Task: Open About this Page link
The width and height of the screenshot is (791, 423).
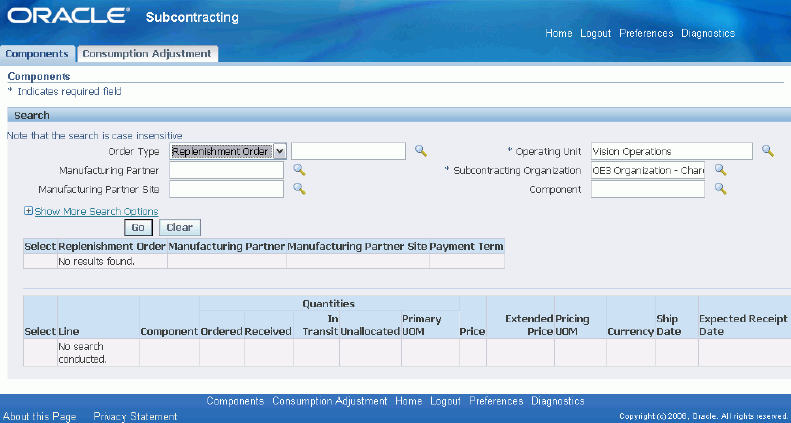Action: click(x=40, y=416)
